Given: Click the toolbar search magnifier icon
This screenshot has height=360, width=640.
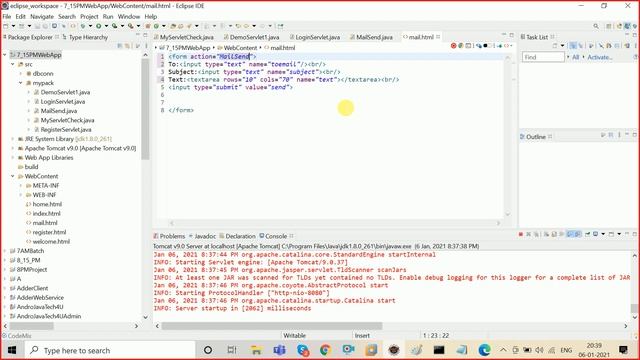Looking at the screenshot, I should (x=596, y=26).
